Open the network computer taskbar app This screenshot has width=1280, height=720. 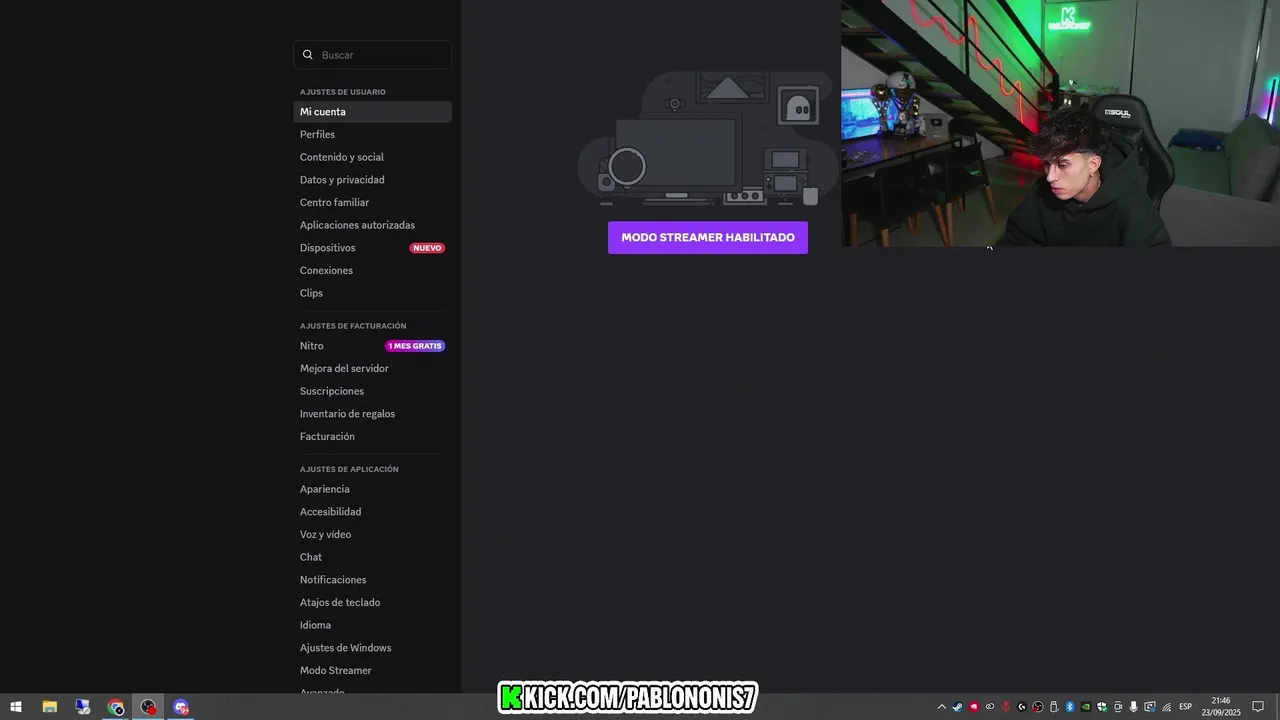pyautogui.click(x=83, y=707)
